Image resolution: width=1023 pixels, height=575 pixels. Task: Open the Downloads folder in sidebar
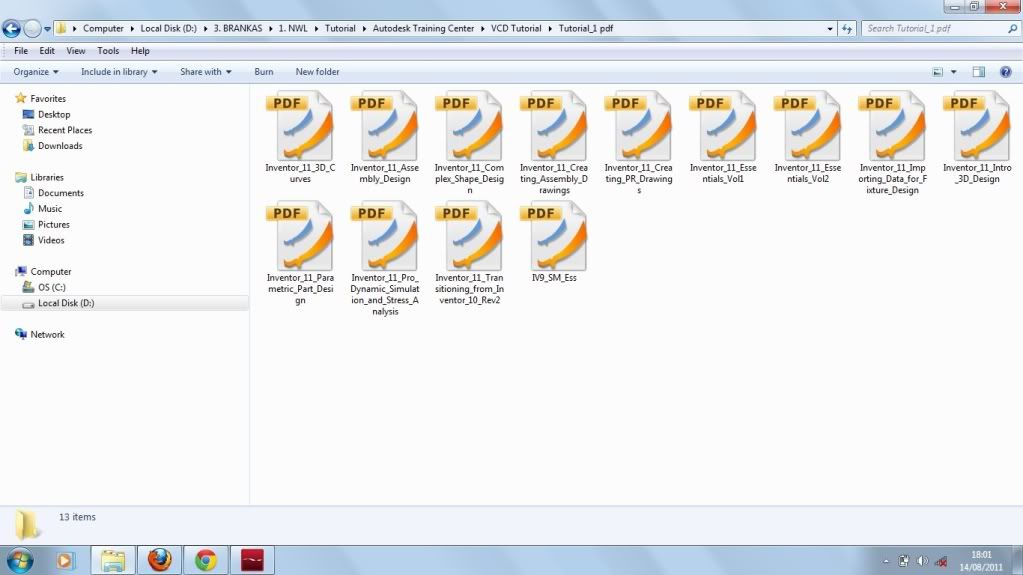click(x=60, y=146)
